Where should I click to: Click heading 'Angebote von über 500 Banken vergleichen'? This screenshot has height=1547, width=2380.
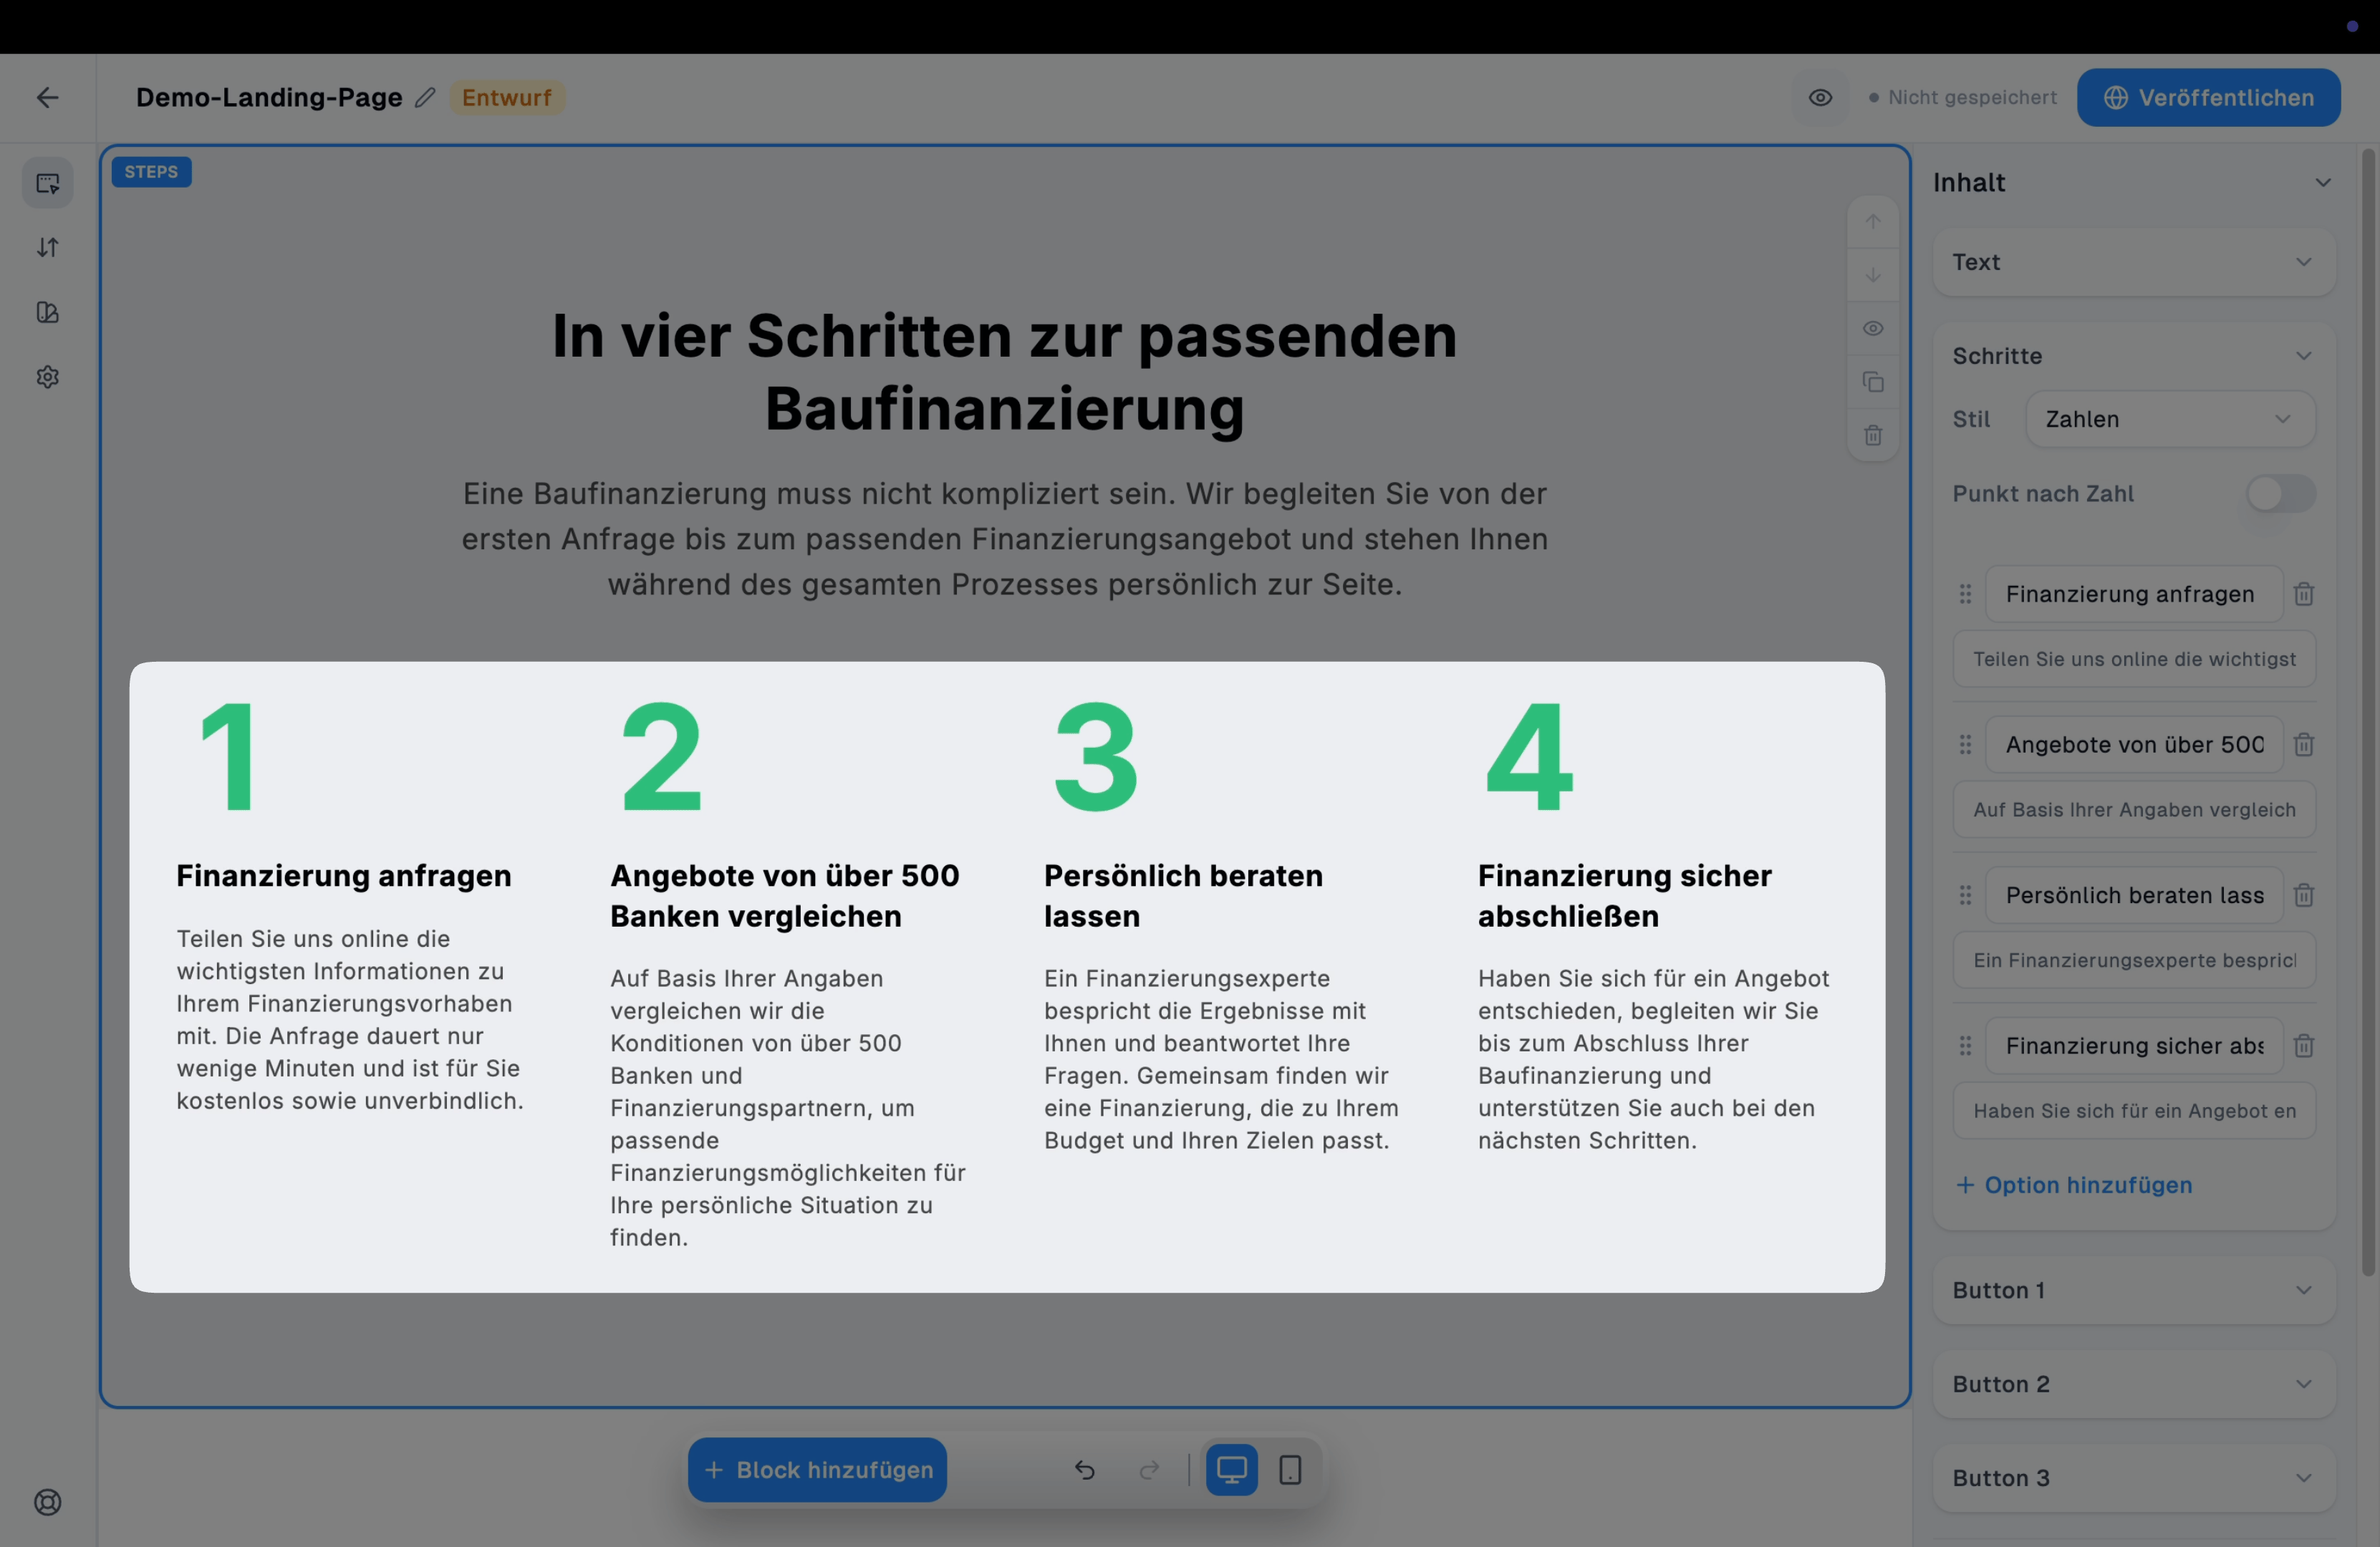[785, 896]
